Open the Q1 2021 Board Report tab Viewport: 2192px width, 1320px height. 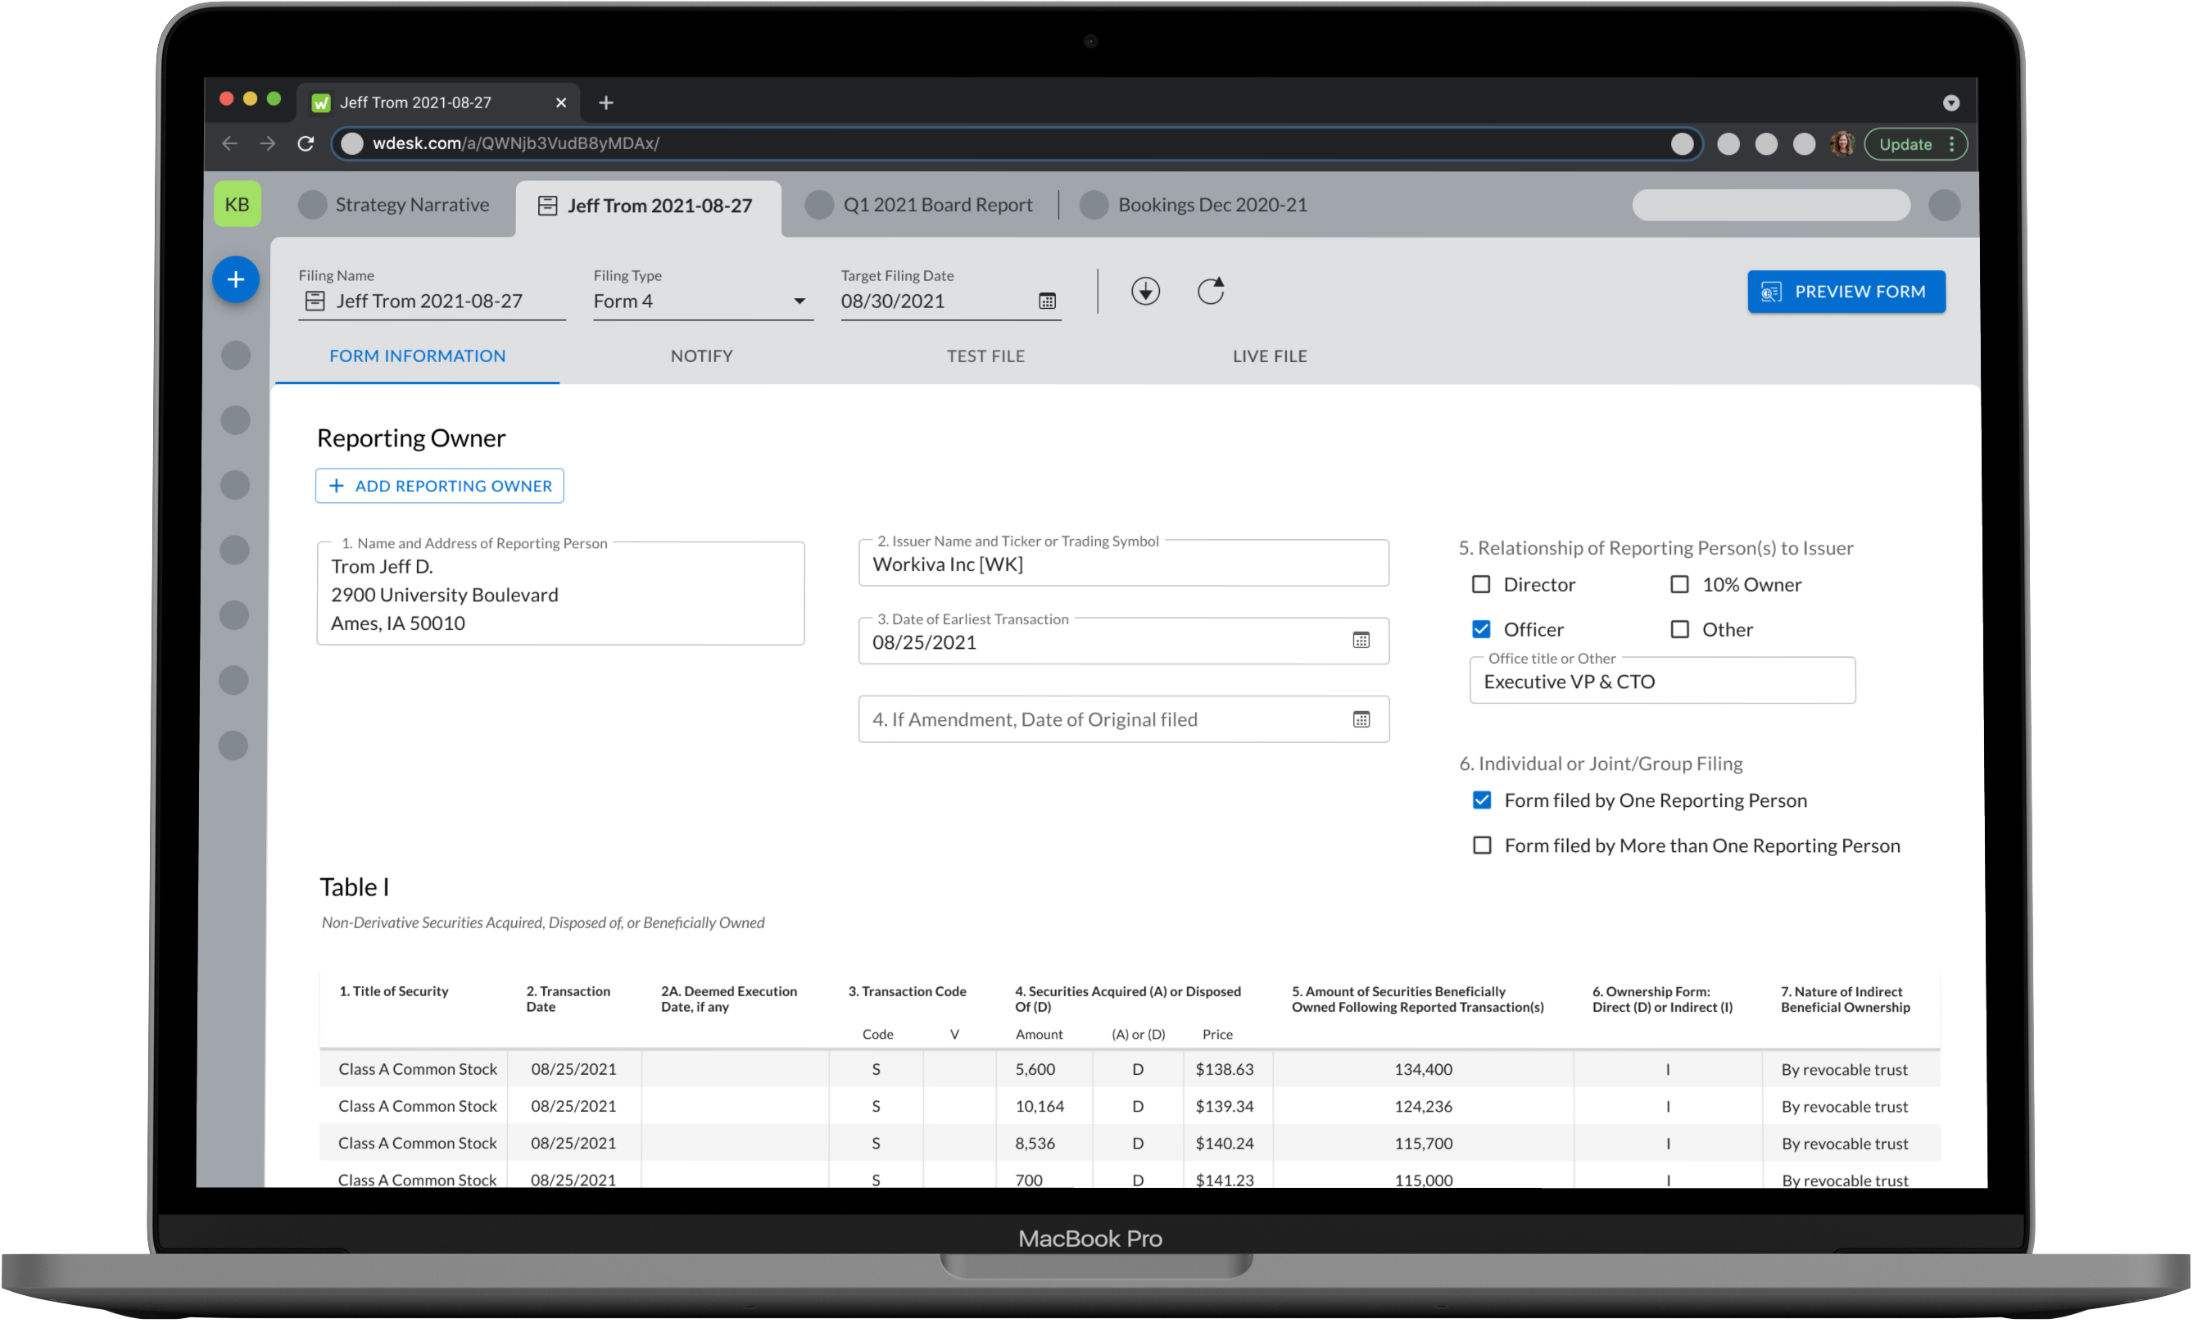point(918,205)
